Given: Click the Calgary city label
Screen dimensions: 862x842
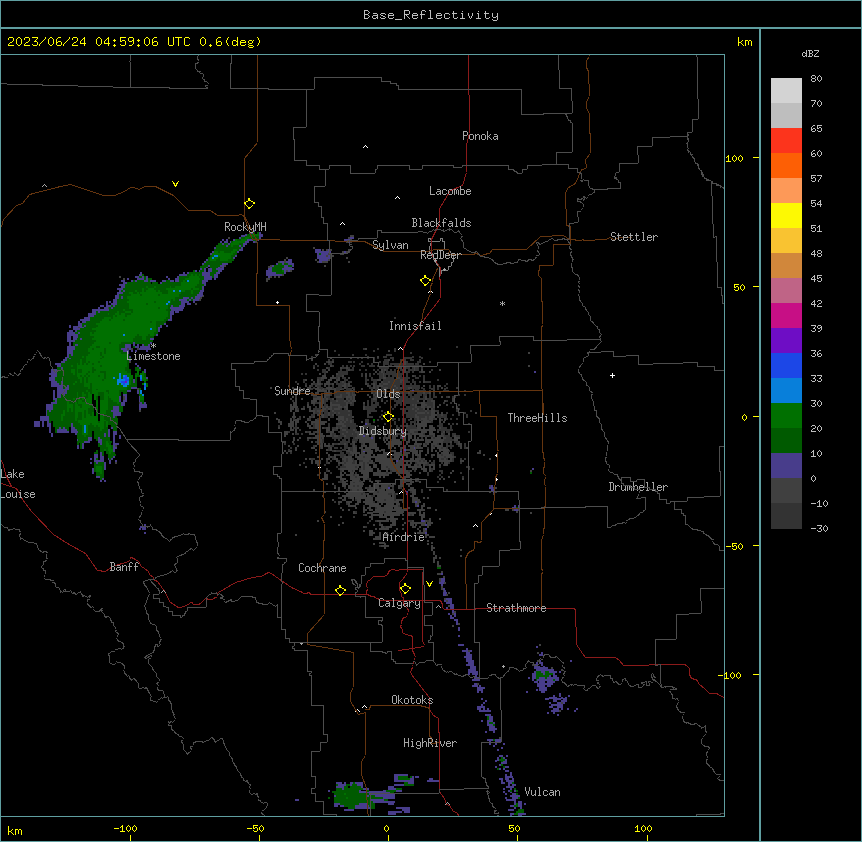Looking at the screenshot, I should 399,603.
